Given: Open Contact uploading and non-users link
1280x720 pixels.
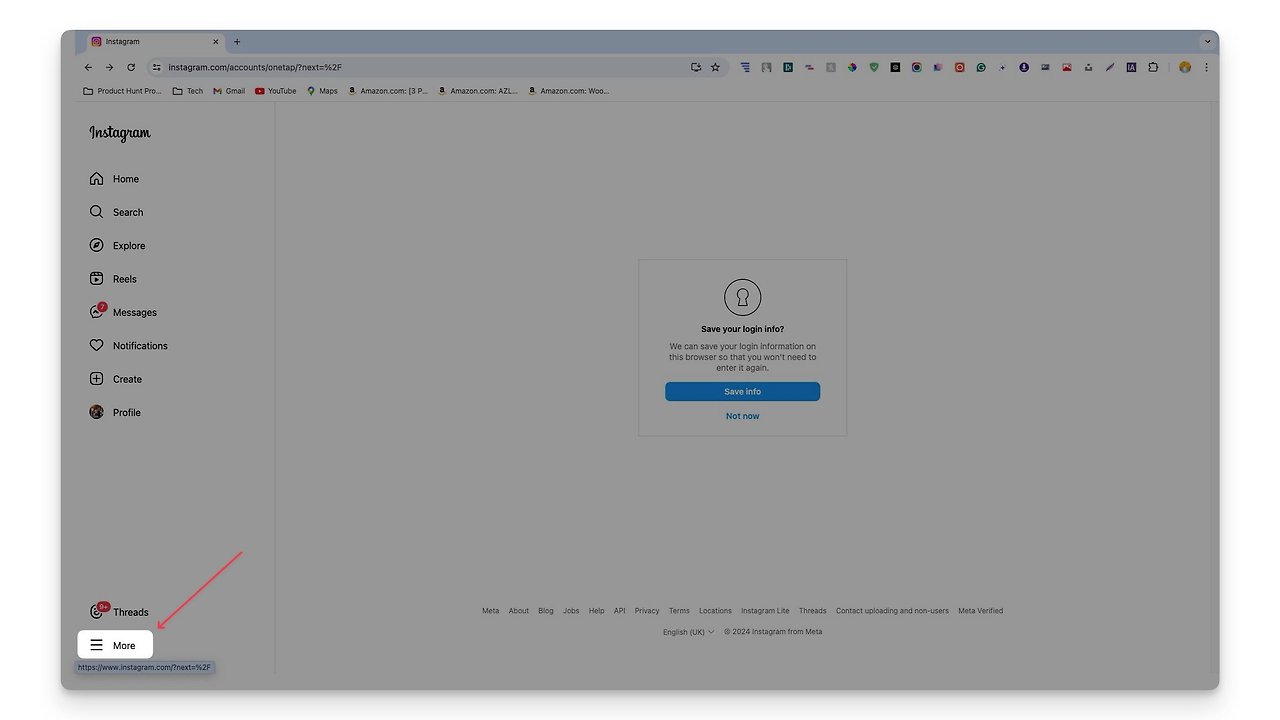Looking at the screenshot, I should [892, 611].
